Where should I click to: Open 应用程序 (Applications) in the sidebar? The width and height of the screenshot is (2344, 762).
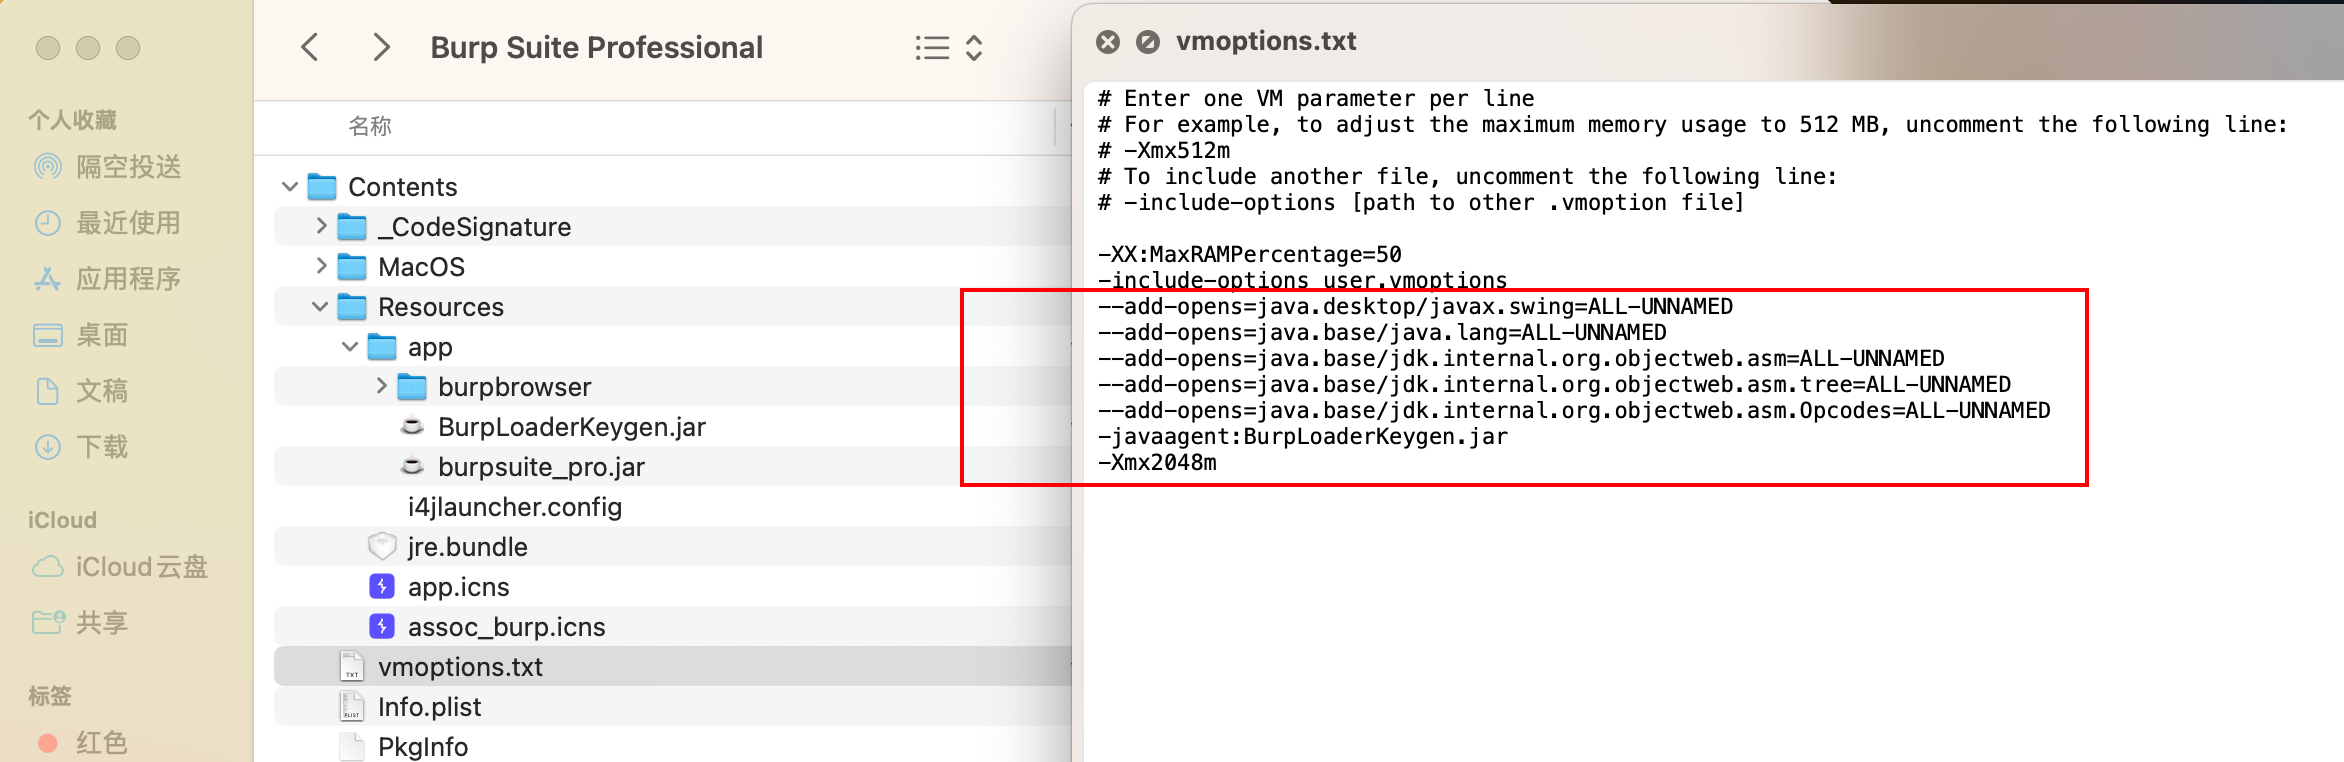point(108,278)
